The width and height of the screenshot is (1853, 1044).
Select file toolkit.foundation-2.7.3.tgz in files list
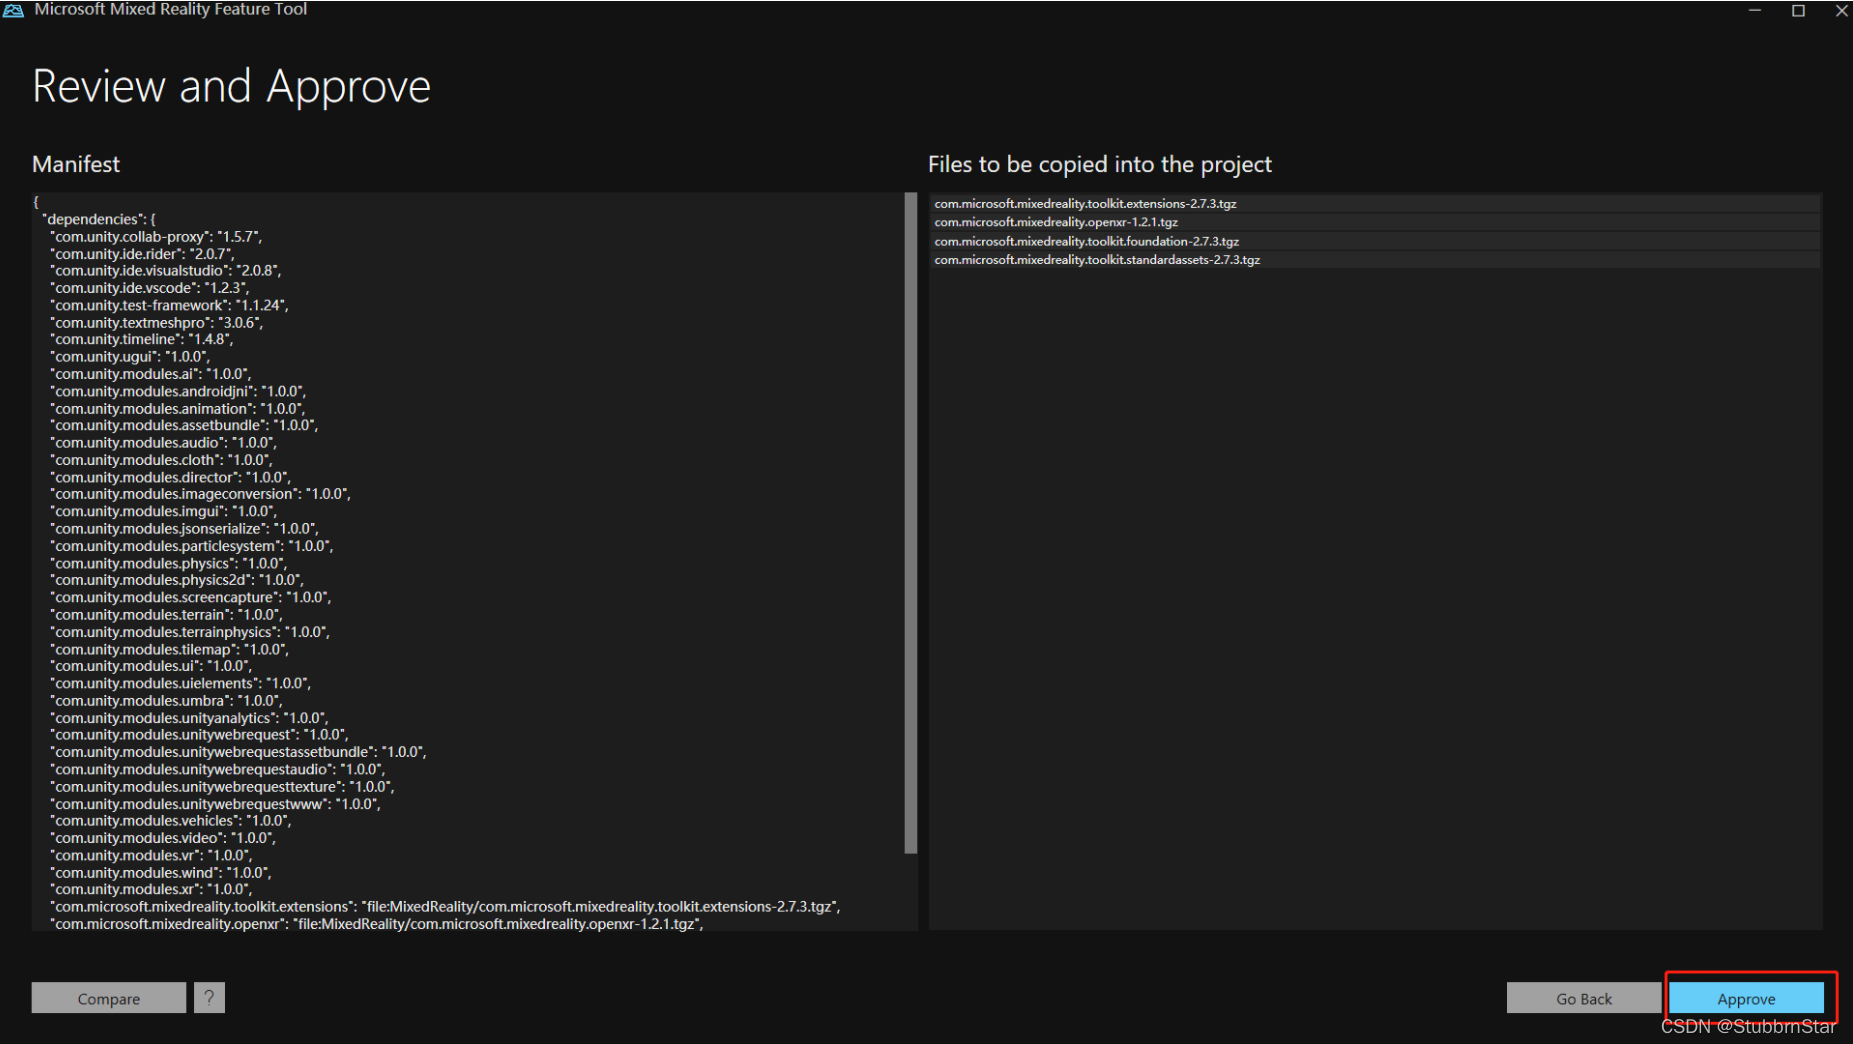(1375, 241)
